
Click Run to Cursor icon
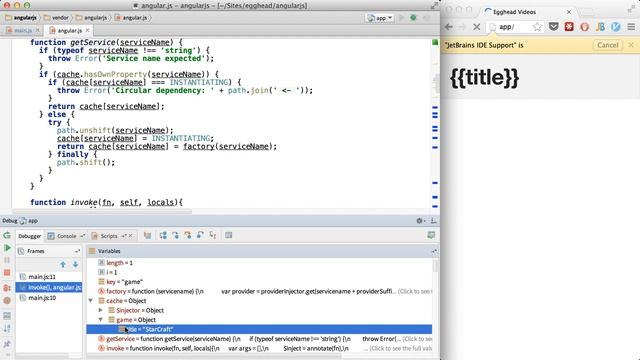click(213, 236)
